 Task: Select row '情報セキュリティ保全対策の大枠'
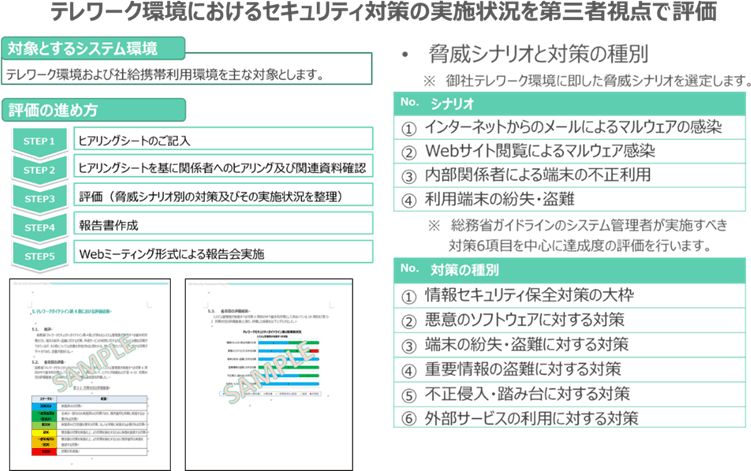pyautogui.click(x=569, y=296)
